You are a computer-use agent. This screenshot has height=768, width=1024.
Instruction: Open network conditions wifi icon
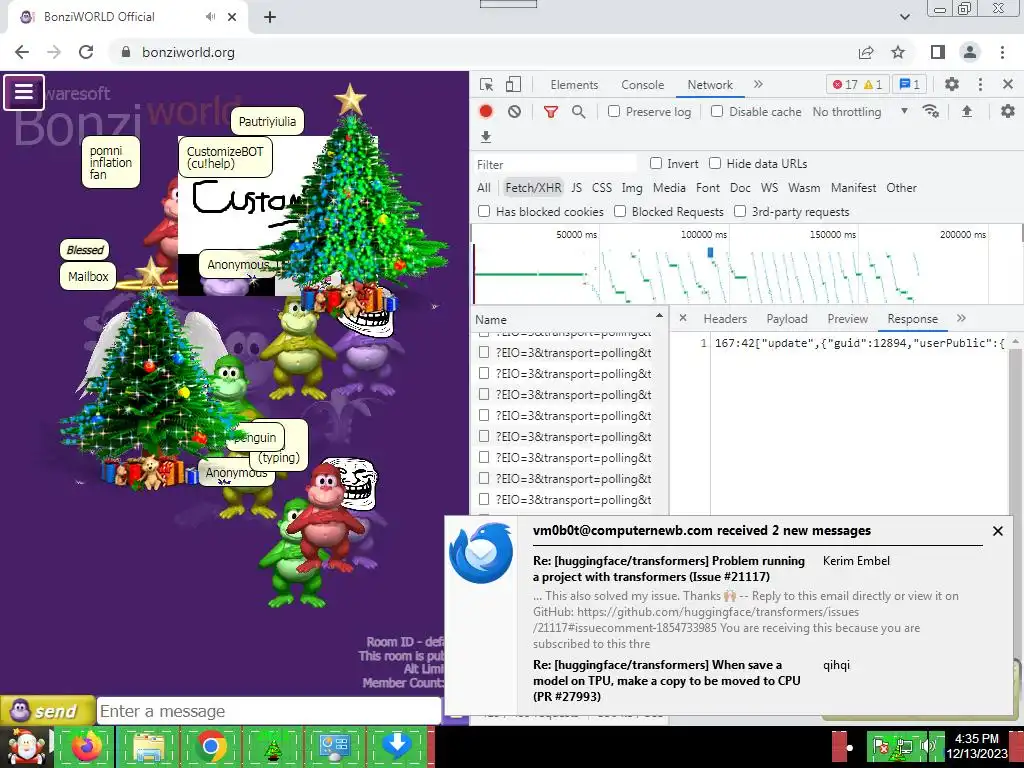[x=931, y=112]
